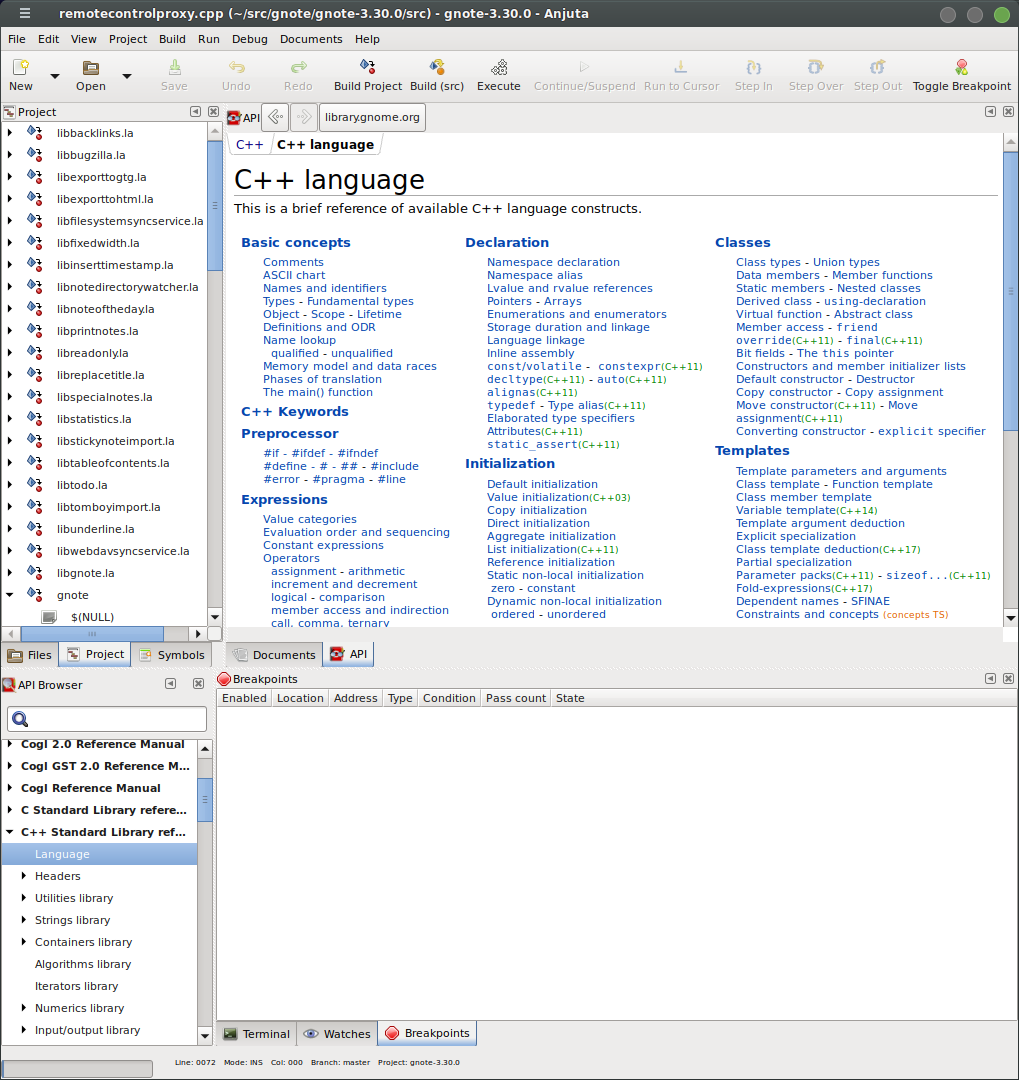Go back in the API browser history
Image resolution: width=1019 pixels, height=1080 pixels.
pyautogui.click(x=276, y=117)
